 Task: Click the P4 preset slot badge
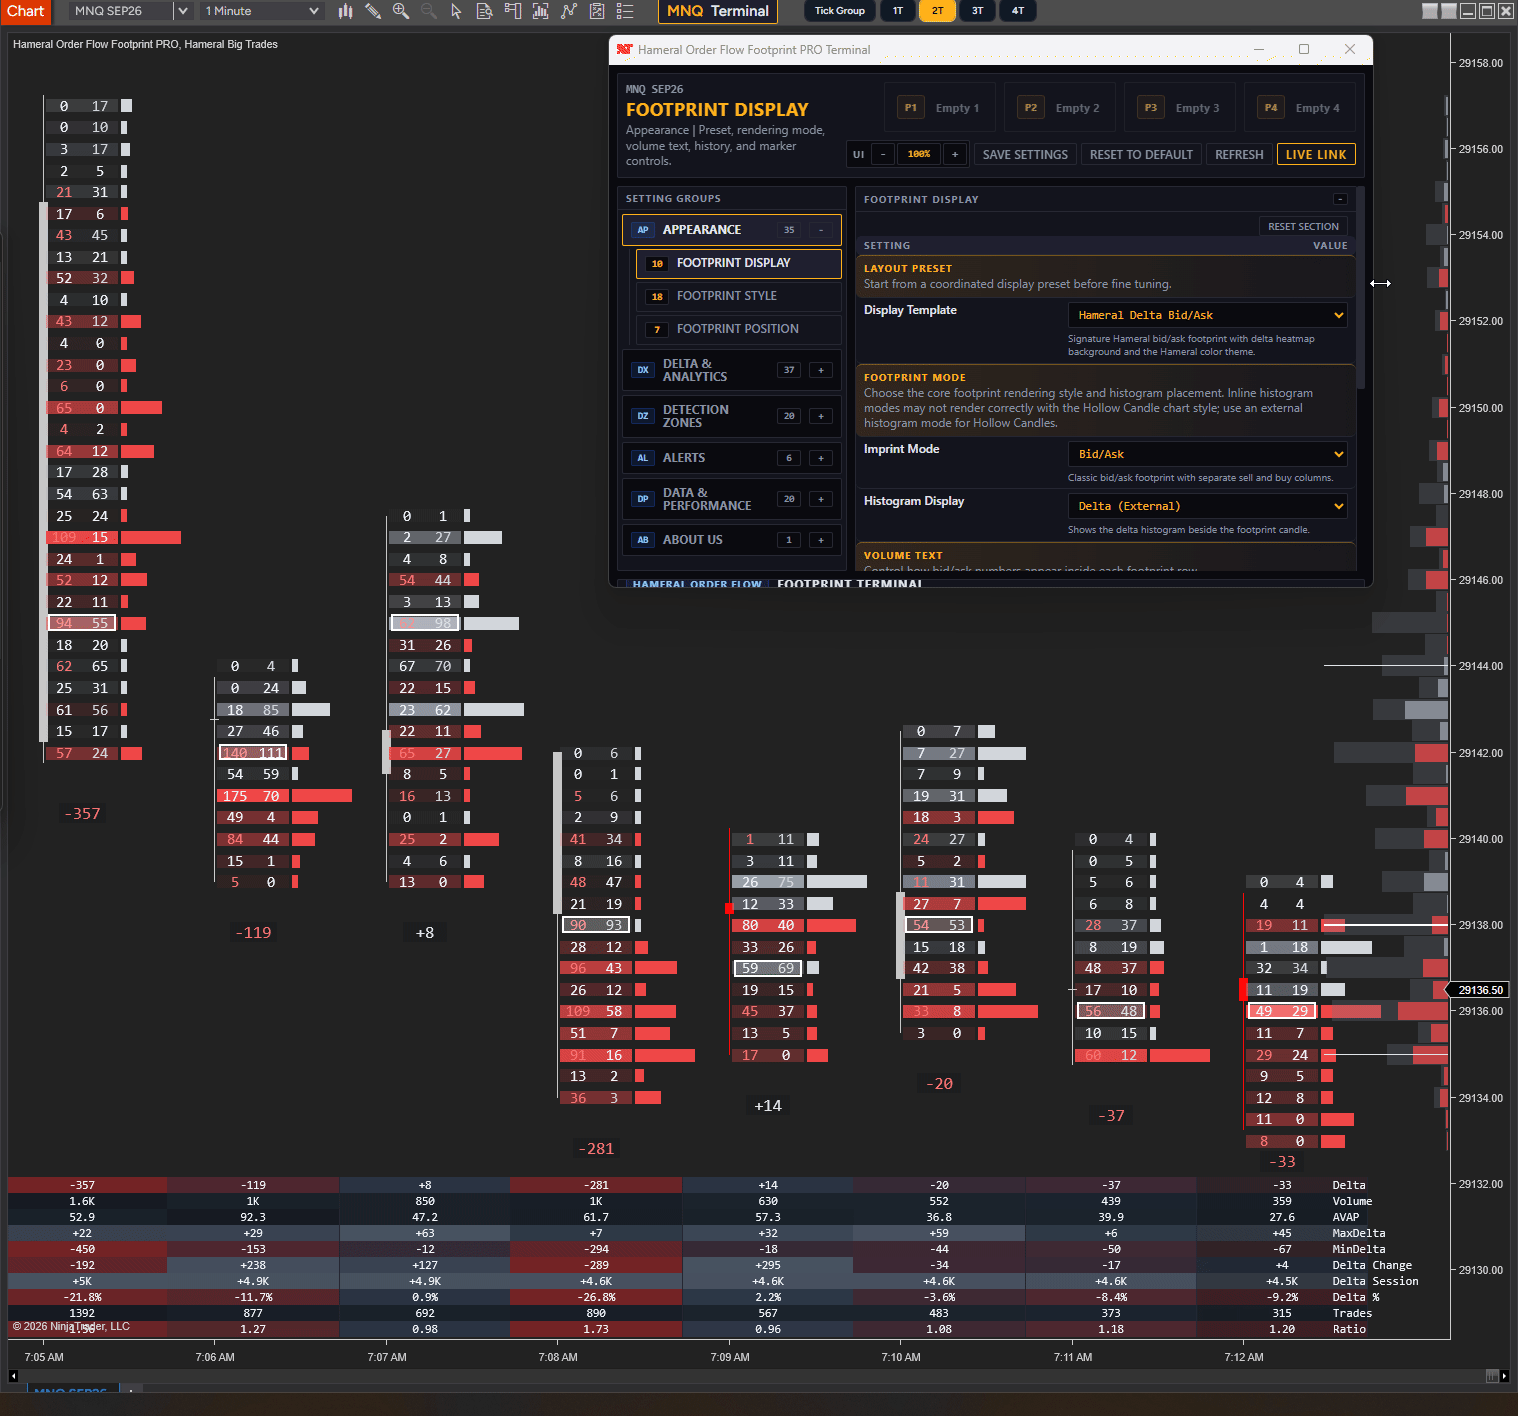click(x=1270, y=108)
